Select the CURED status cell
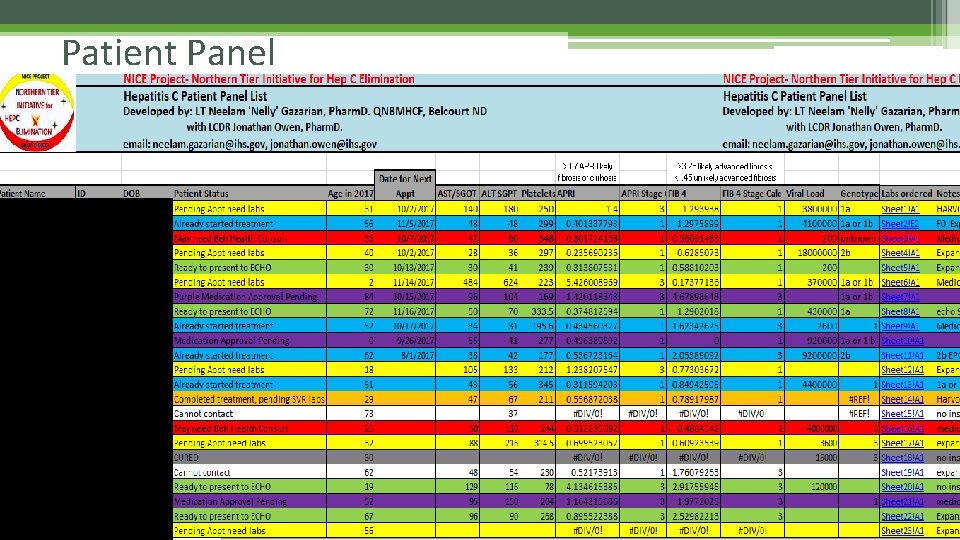The width and height of the screenshot is (960, 540). 249,457
